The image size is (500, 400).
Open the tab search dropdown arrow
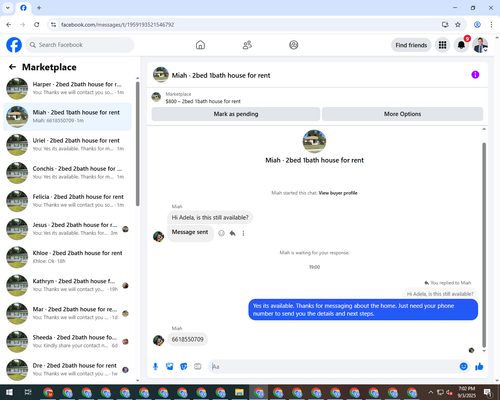click(8, 8)
